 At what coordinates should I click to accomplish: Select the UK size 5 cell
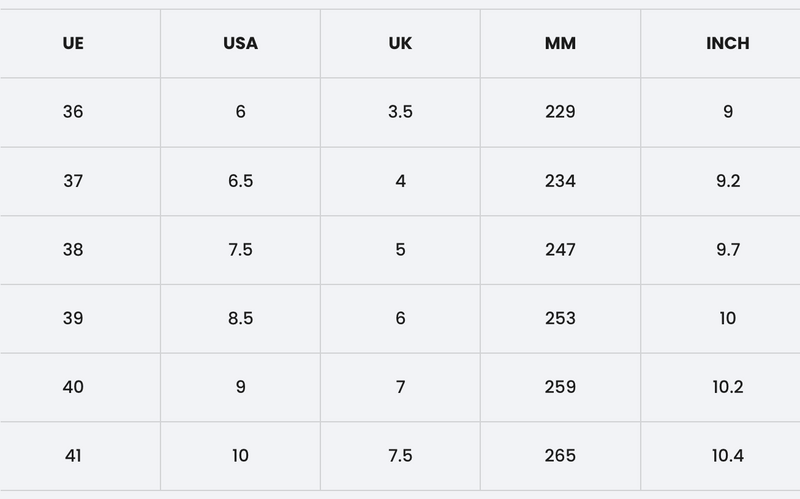pos(400,250)
